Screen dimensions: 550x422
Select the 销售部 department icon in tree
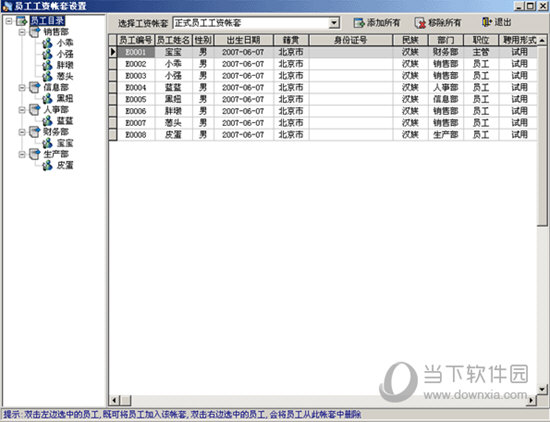pyautogui.click(x=35, y=32)
